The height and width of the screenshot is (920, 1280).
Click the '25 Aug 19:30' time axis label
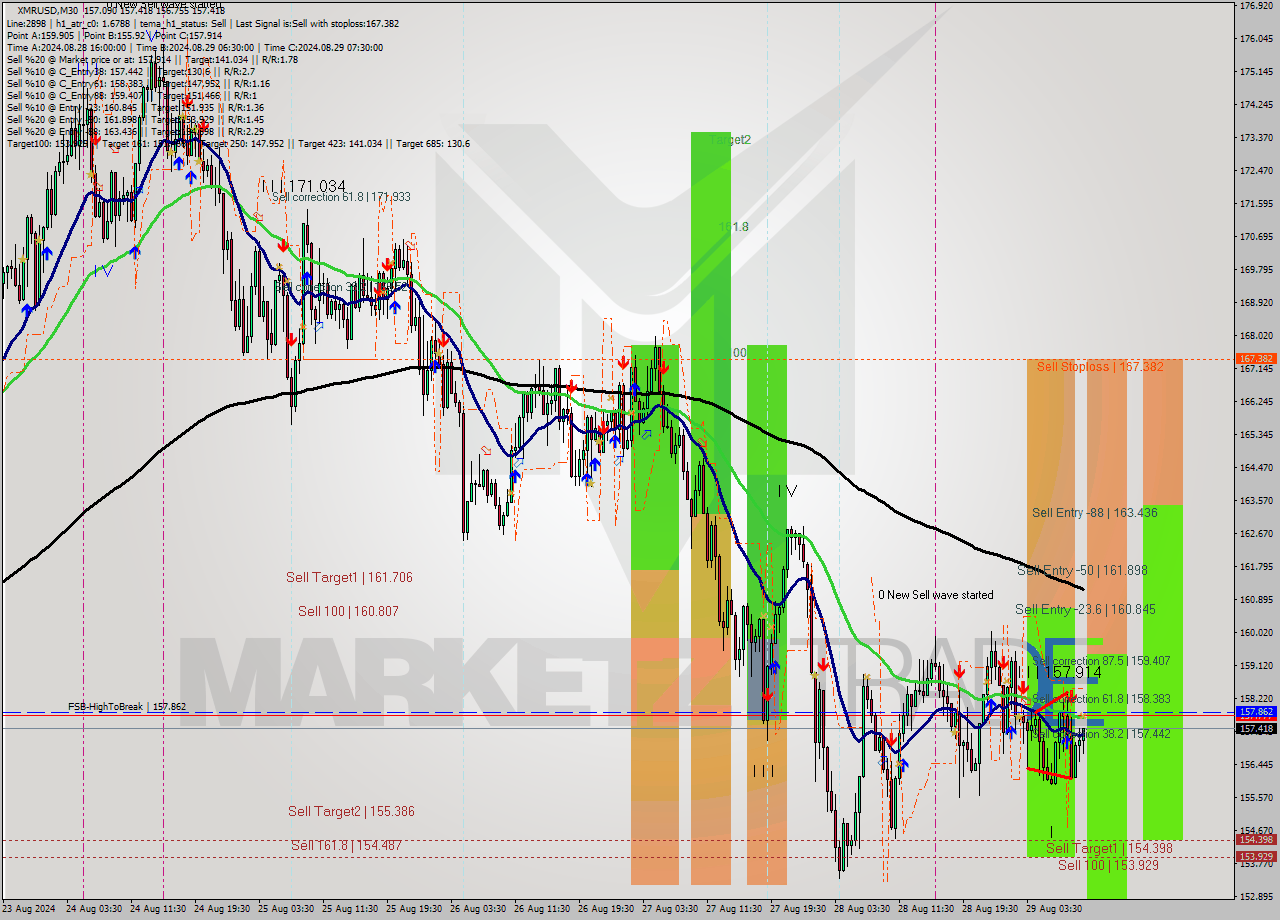[415, 909]
